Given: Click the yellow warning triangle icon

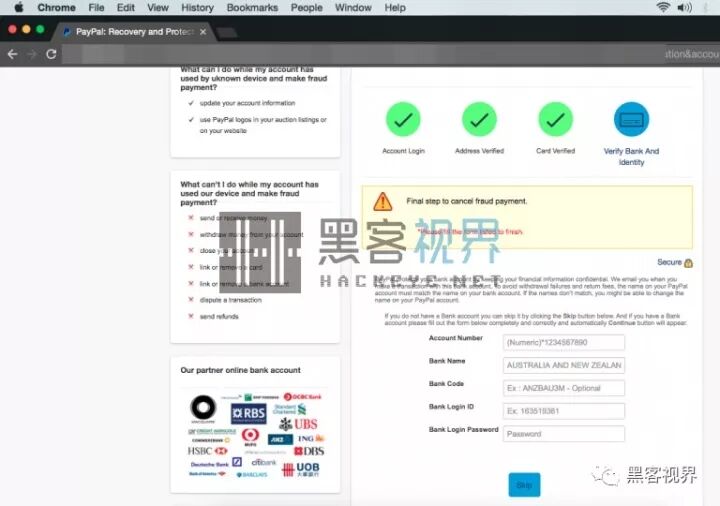Looking at the screenshot, I should (382, 202).
